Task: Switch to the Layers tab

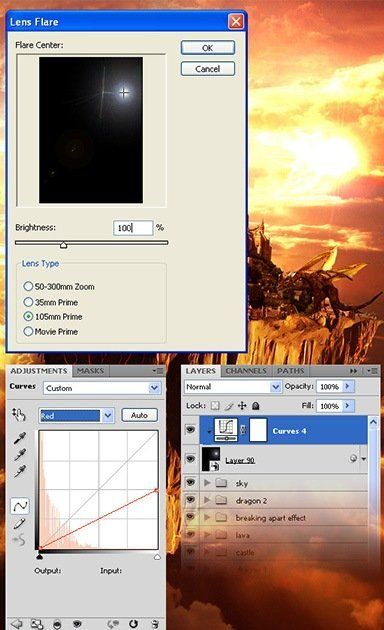Action: pyautogui.click(x=201, y=371)
